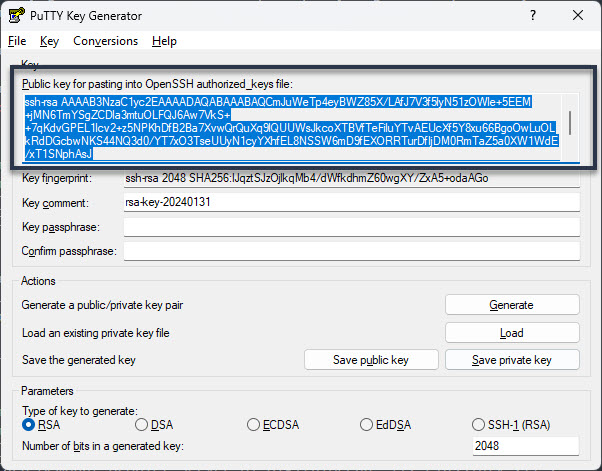Open the Conversions menu
This screenshot has width=602, height=471.
105,41
